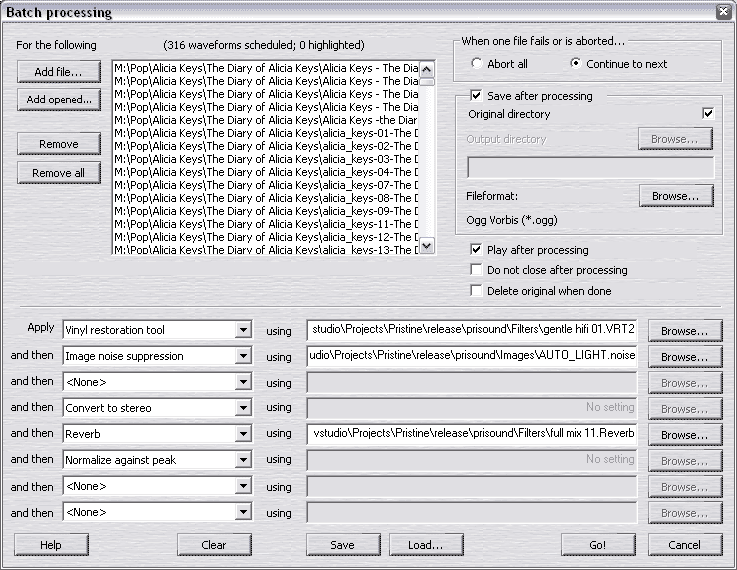The height and width of the screenshot is (570, 737).
Task: Toggle Play after processing
Action: coord(476,250)
